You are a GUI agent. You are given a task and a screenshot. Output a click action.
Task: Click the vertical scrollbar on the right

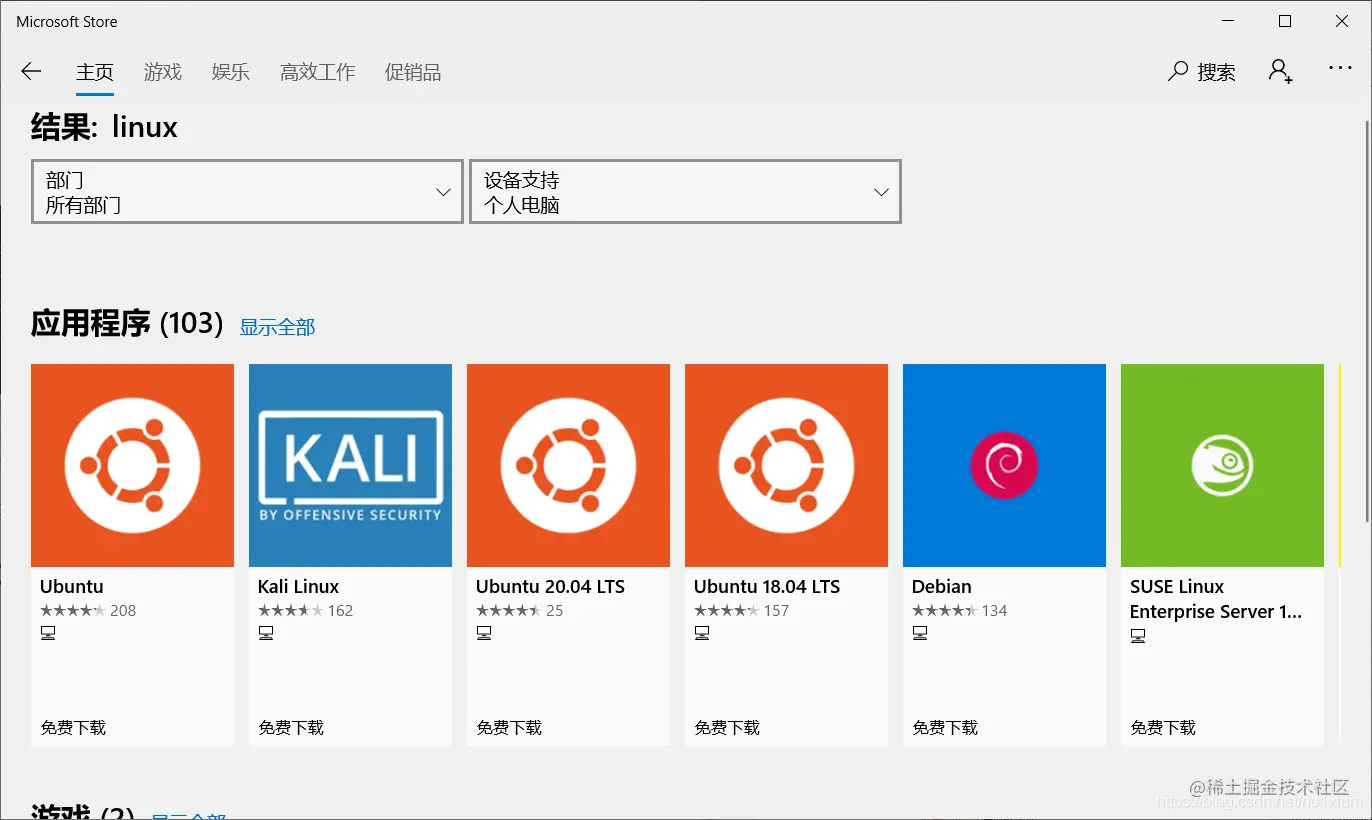click(x=1365, y=320)
